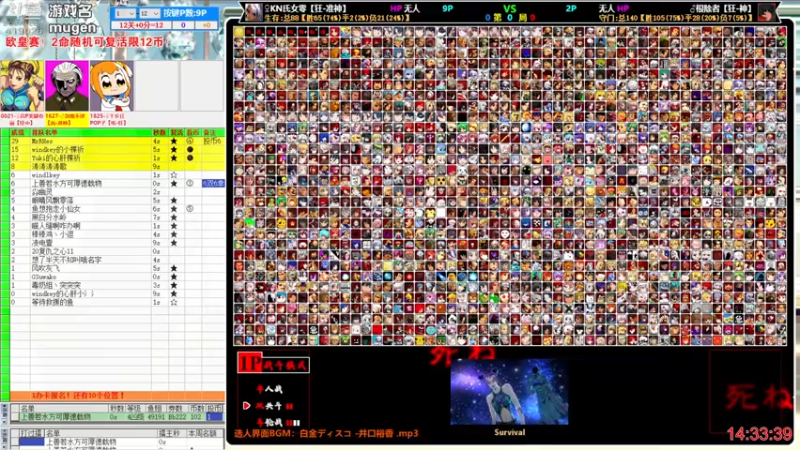Click the orange-haired Popuko portrait

coord(112,86)
